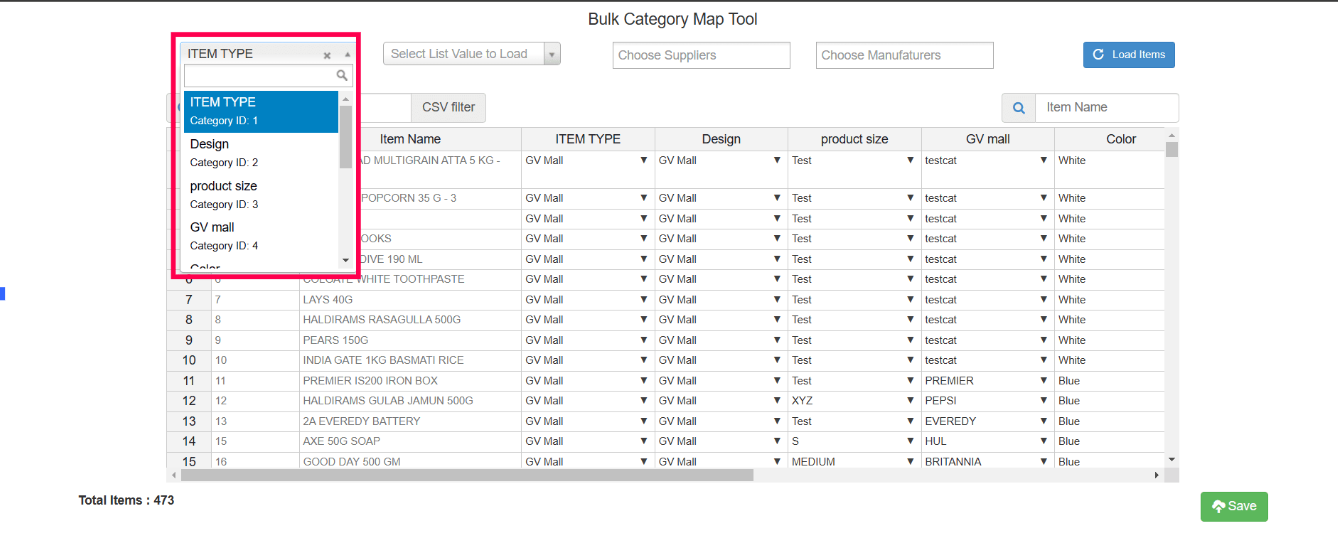Collapse the ITEM TYPE dropdown using its arrow

coord(347,55)
